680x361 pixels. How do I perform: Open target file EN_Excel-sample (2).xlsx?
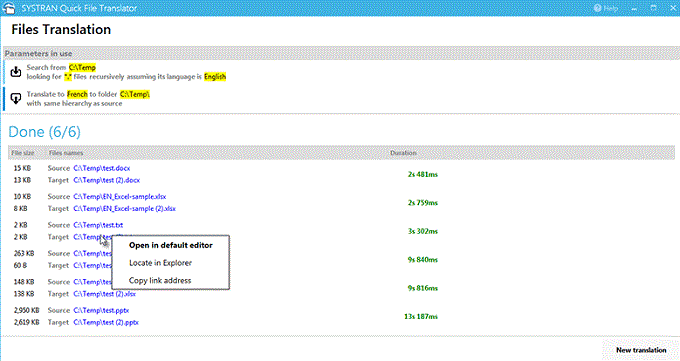coord(124,209)
